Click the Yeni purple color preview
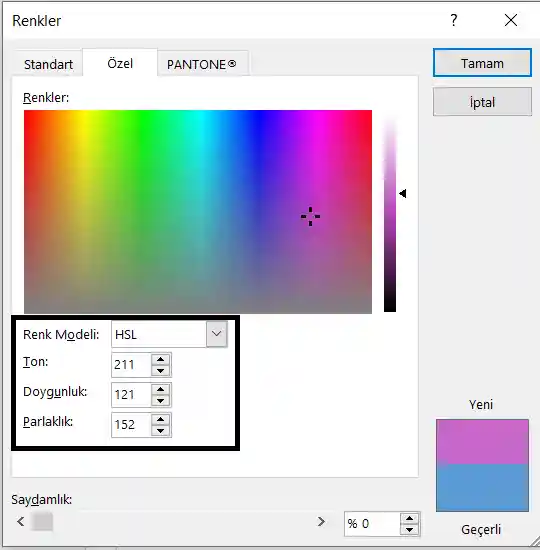540x550 pixels. tap(482, 442)
